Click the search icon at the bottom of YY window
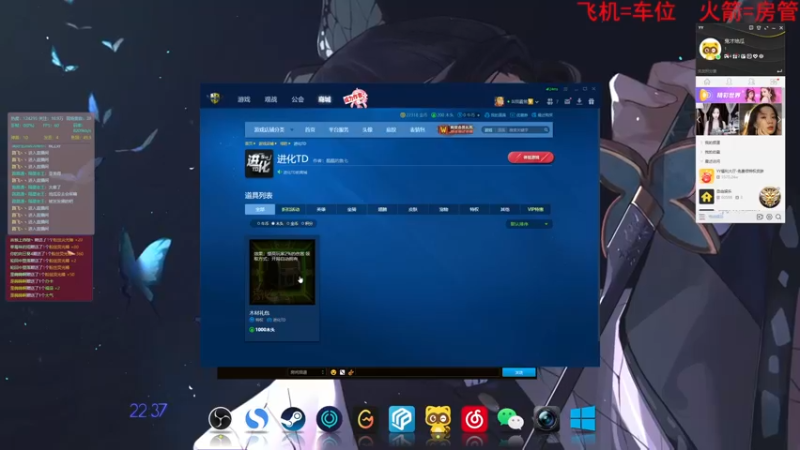Viewport: 800px width, 450px height. (778, 217)
